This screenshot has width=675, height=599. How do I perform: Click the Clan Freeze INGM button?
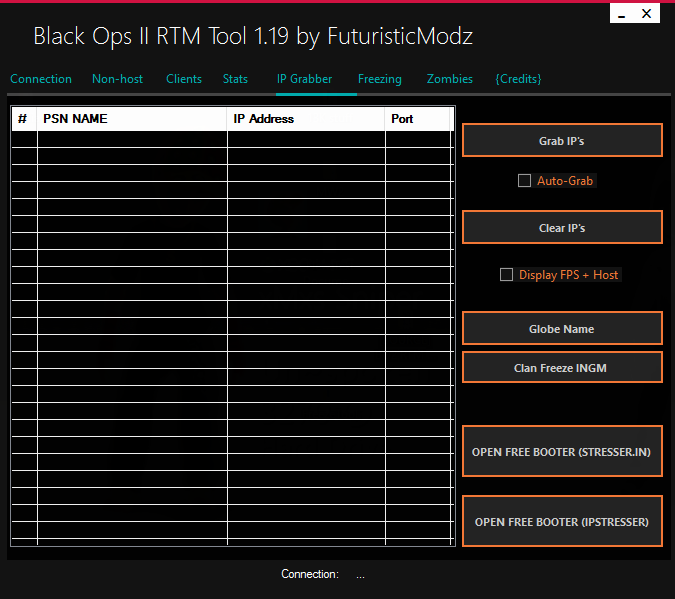coord(562,367)
